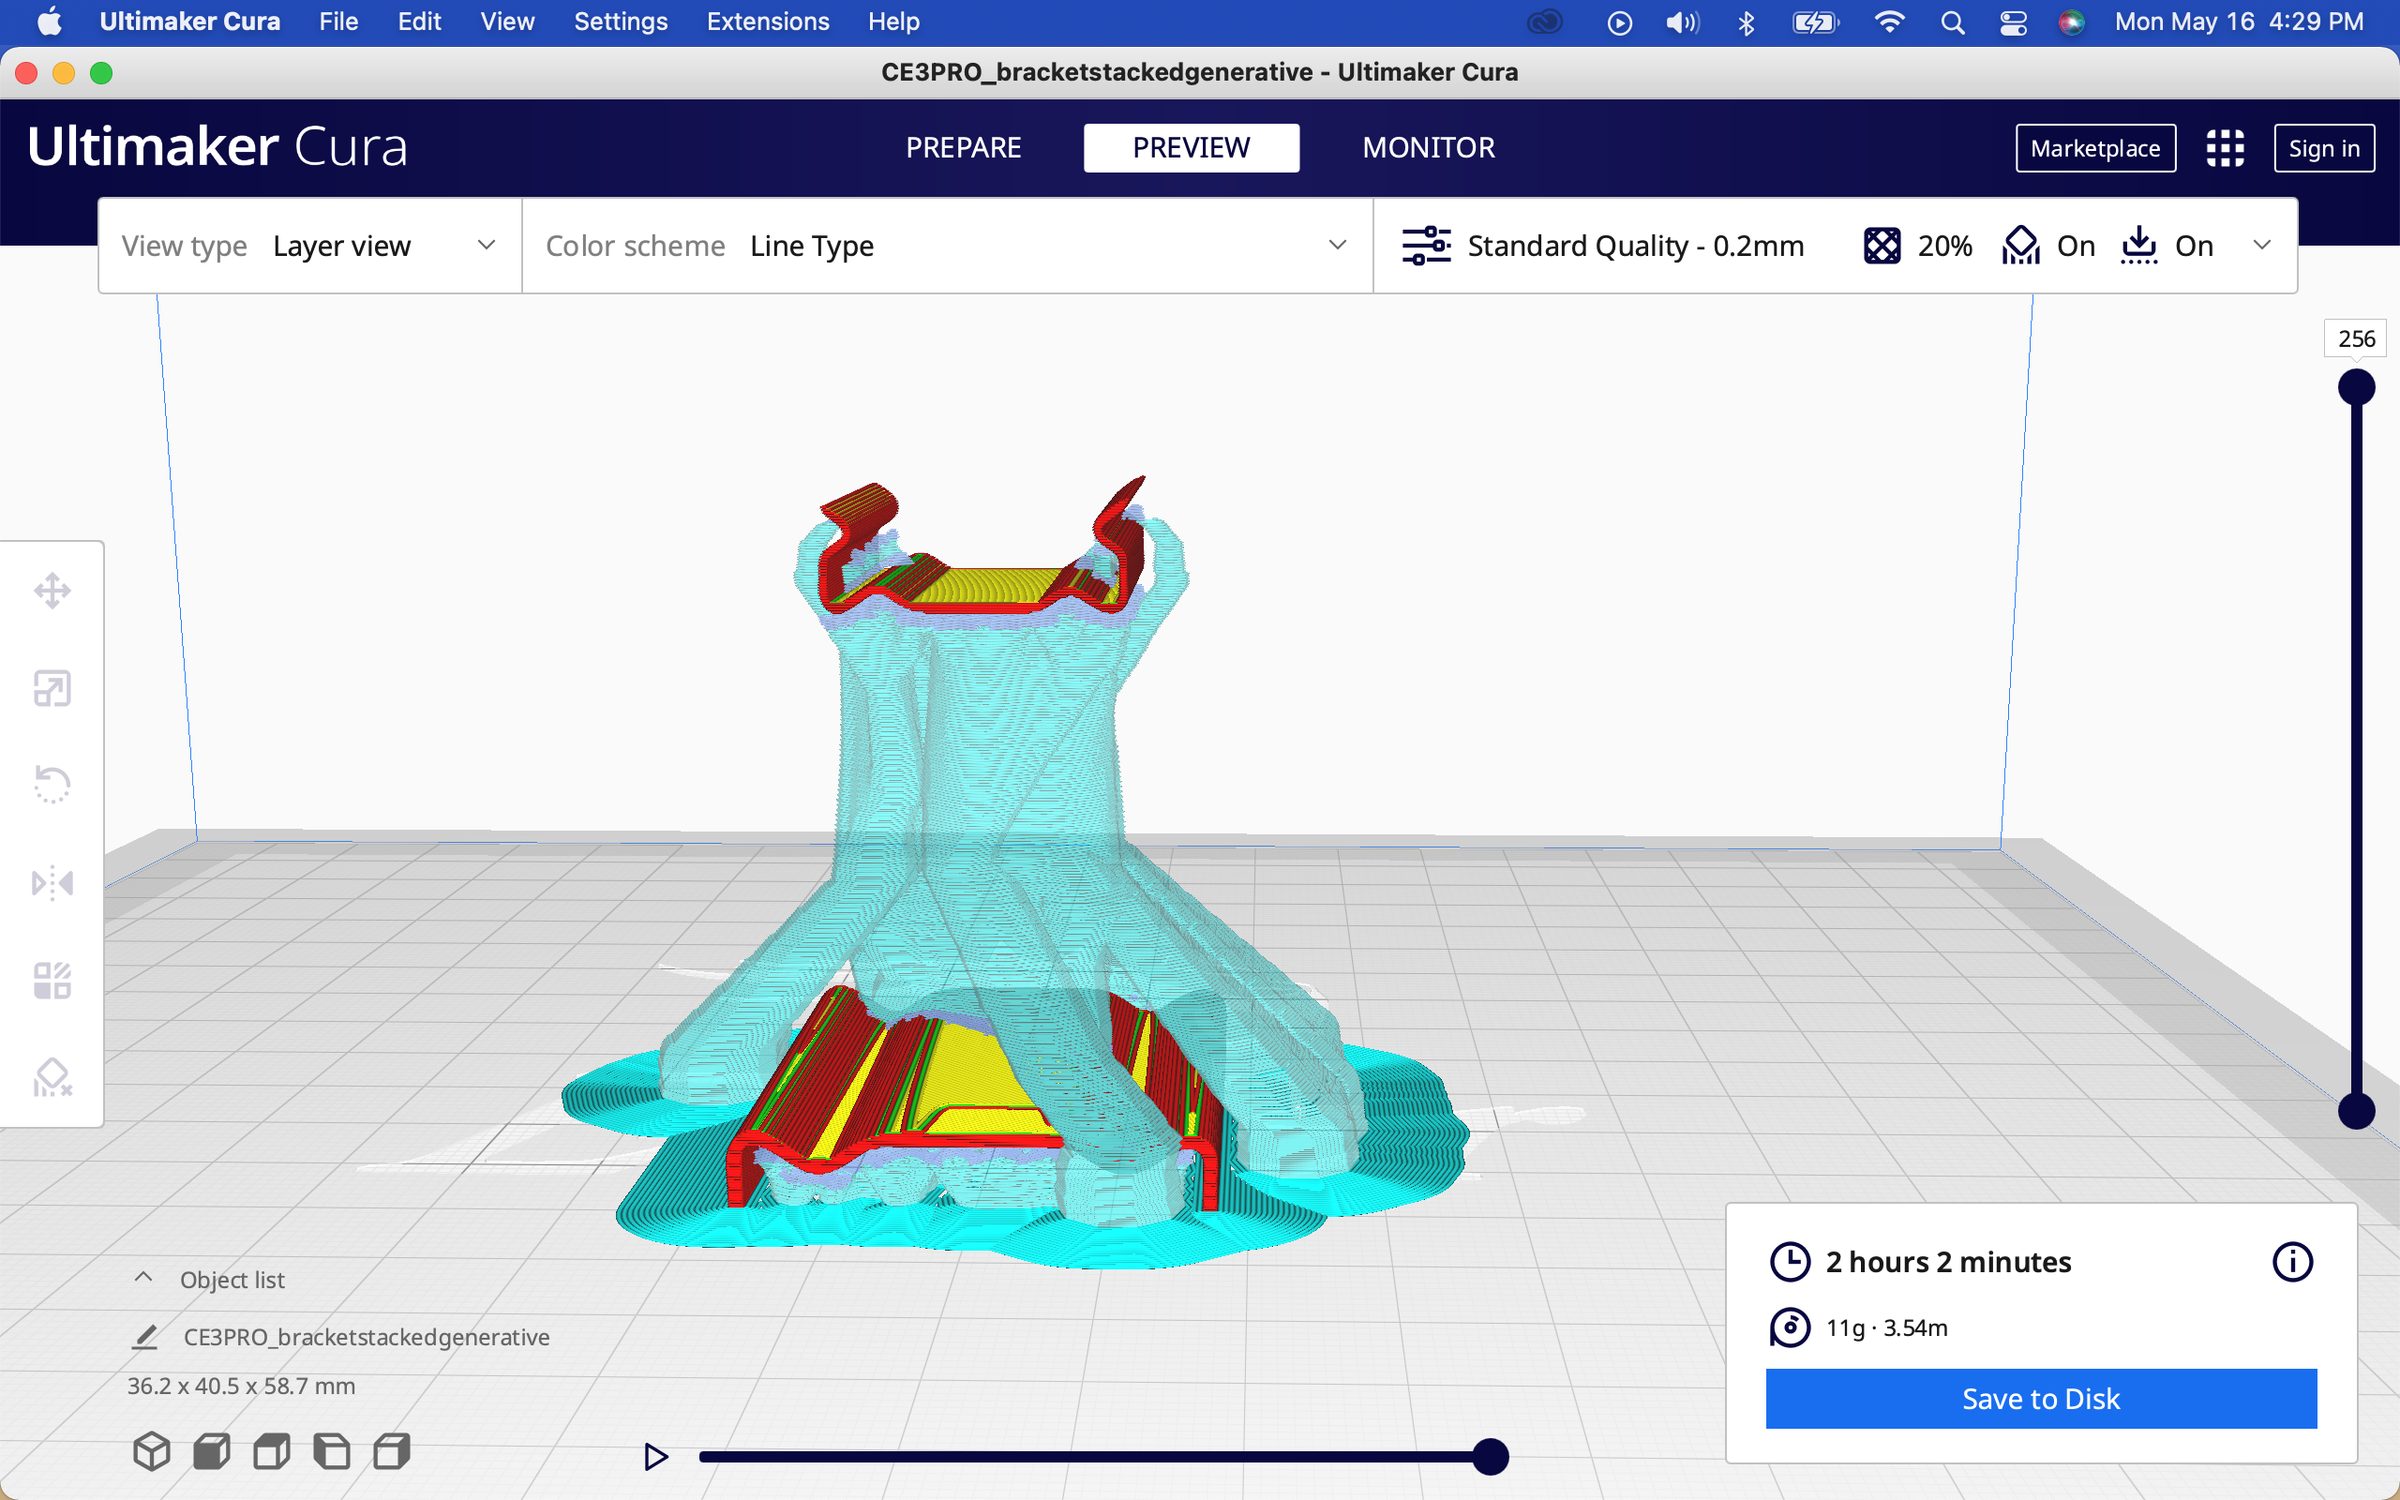The width and height of the screenshot is (2400, 1500).
Task: Switch camera to top view preset
Action: point(269,1451)
